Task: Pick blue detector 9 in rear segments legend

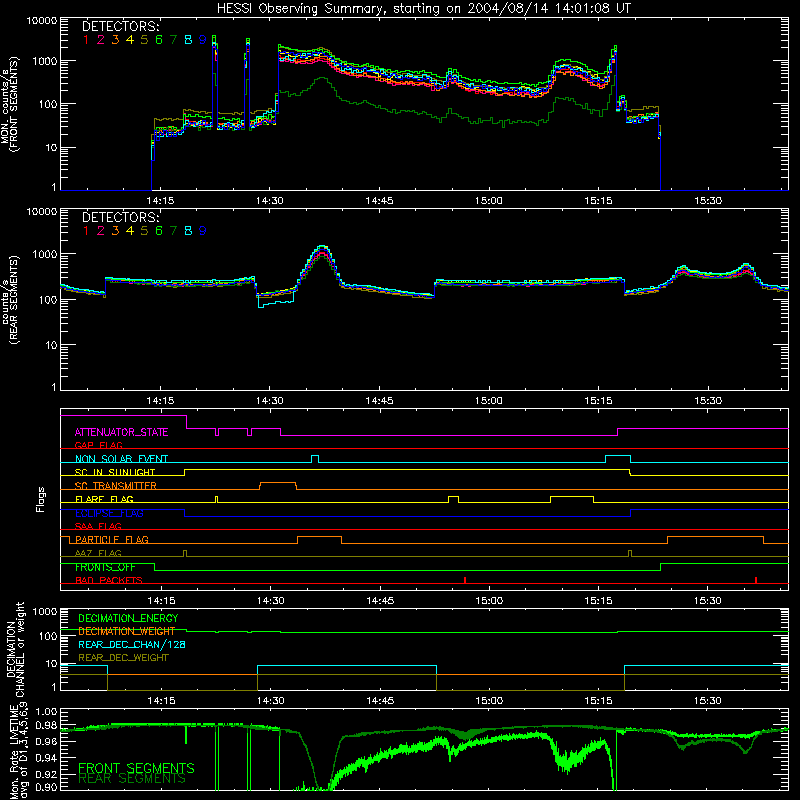Action: (203, 231)
